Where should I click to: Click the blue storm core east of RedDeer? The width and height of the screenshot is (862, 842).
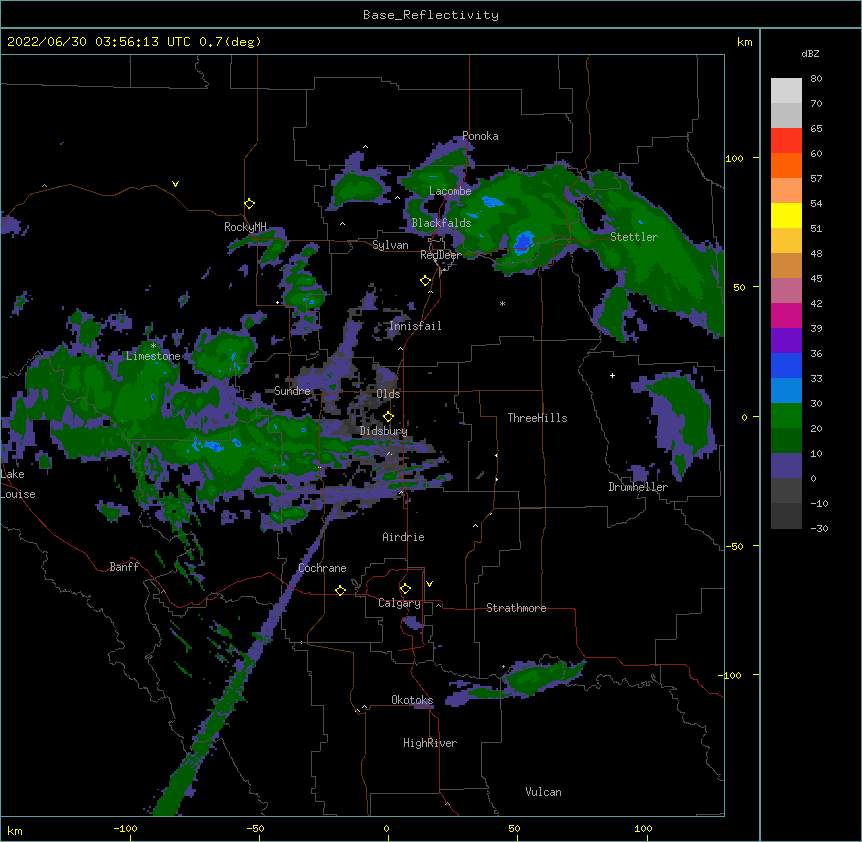tap(524, 241)
